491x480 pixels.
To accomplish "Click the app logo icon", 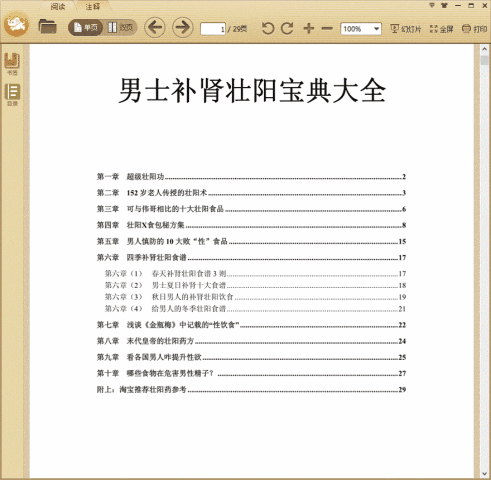I will [x=16, y=24].
